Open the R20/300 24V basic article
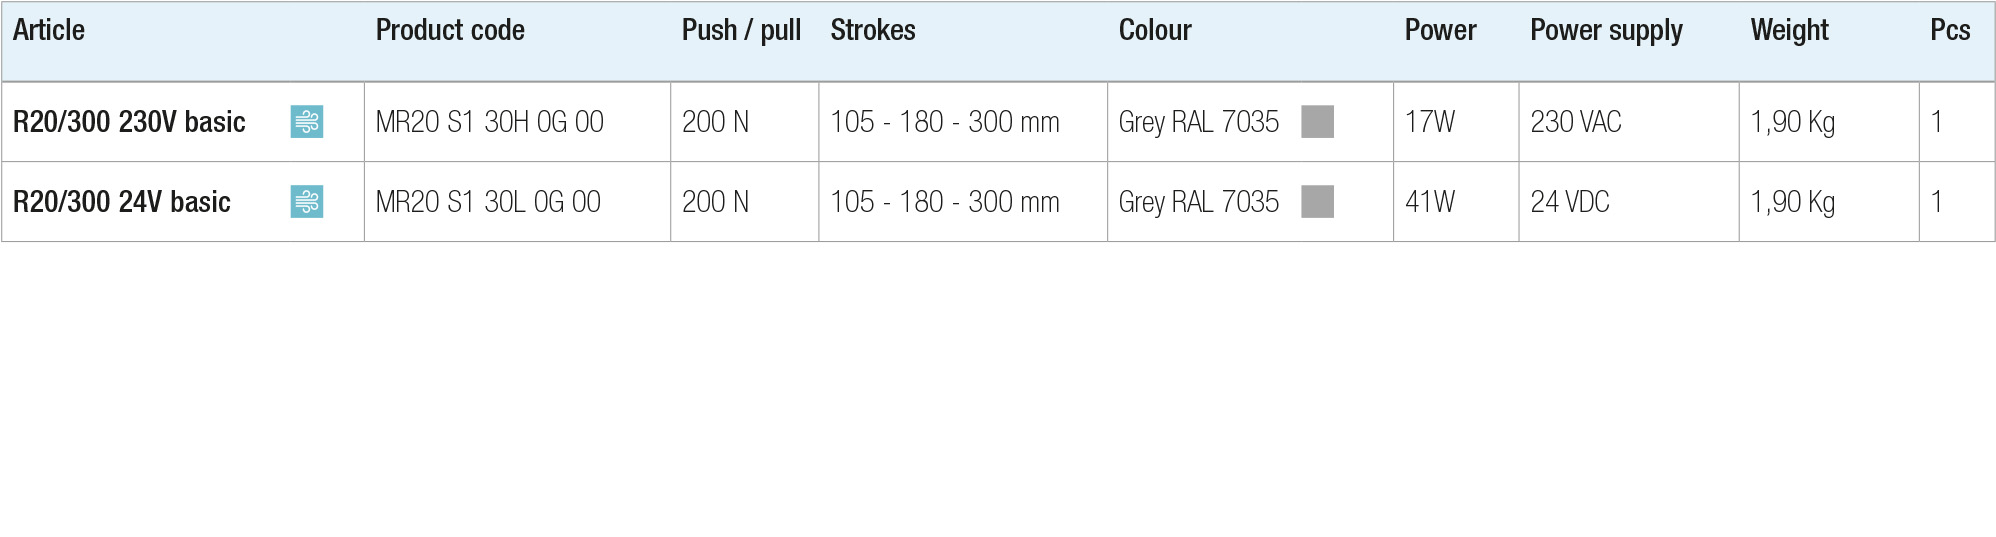This screenshot has width=1996, height=537. (x=122, y=202)
